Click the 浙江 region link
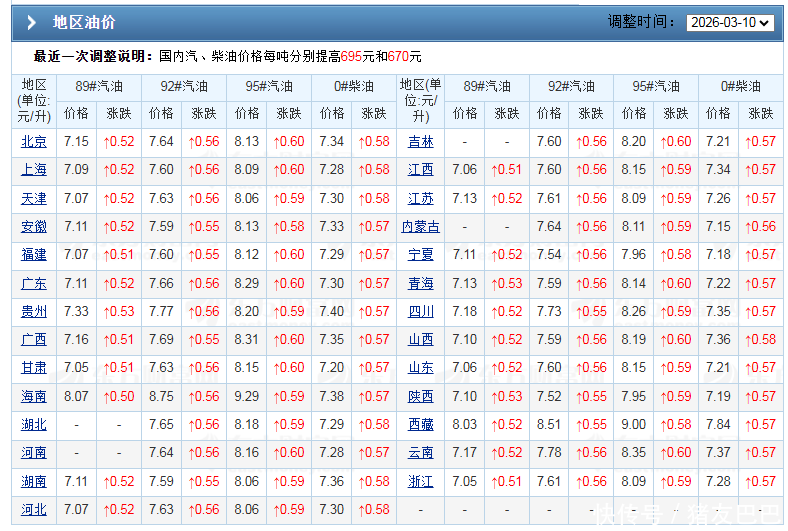Viewport: 788px width, 531px height. 421,482
